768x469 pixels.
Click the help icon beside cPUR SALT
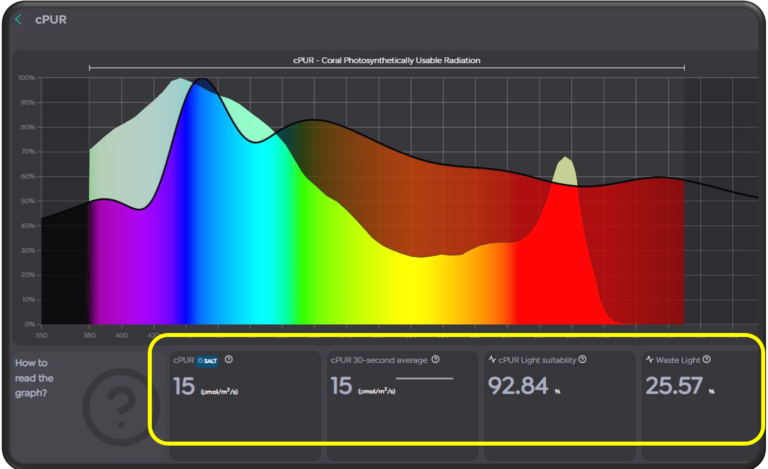[229, 360]
